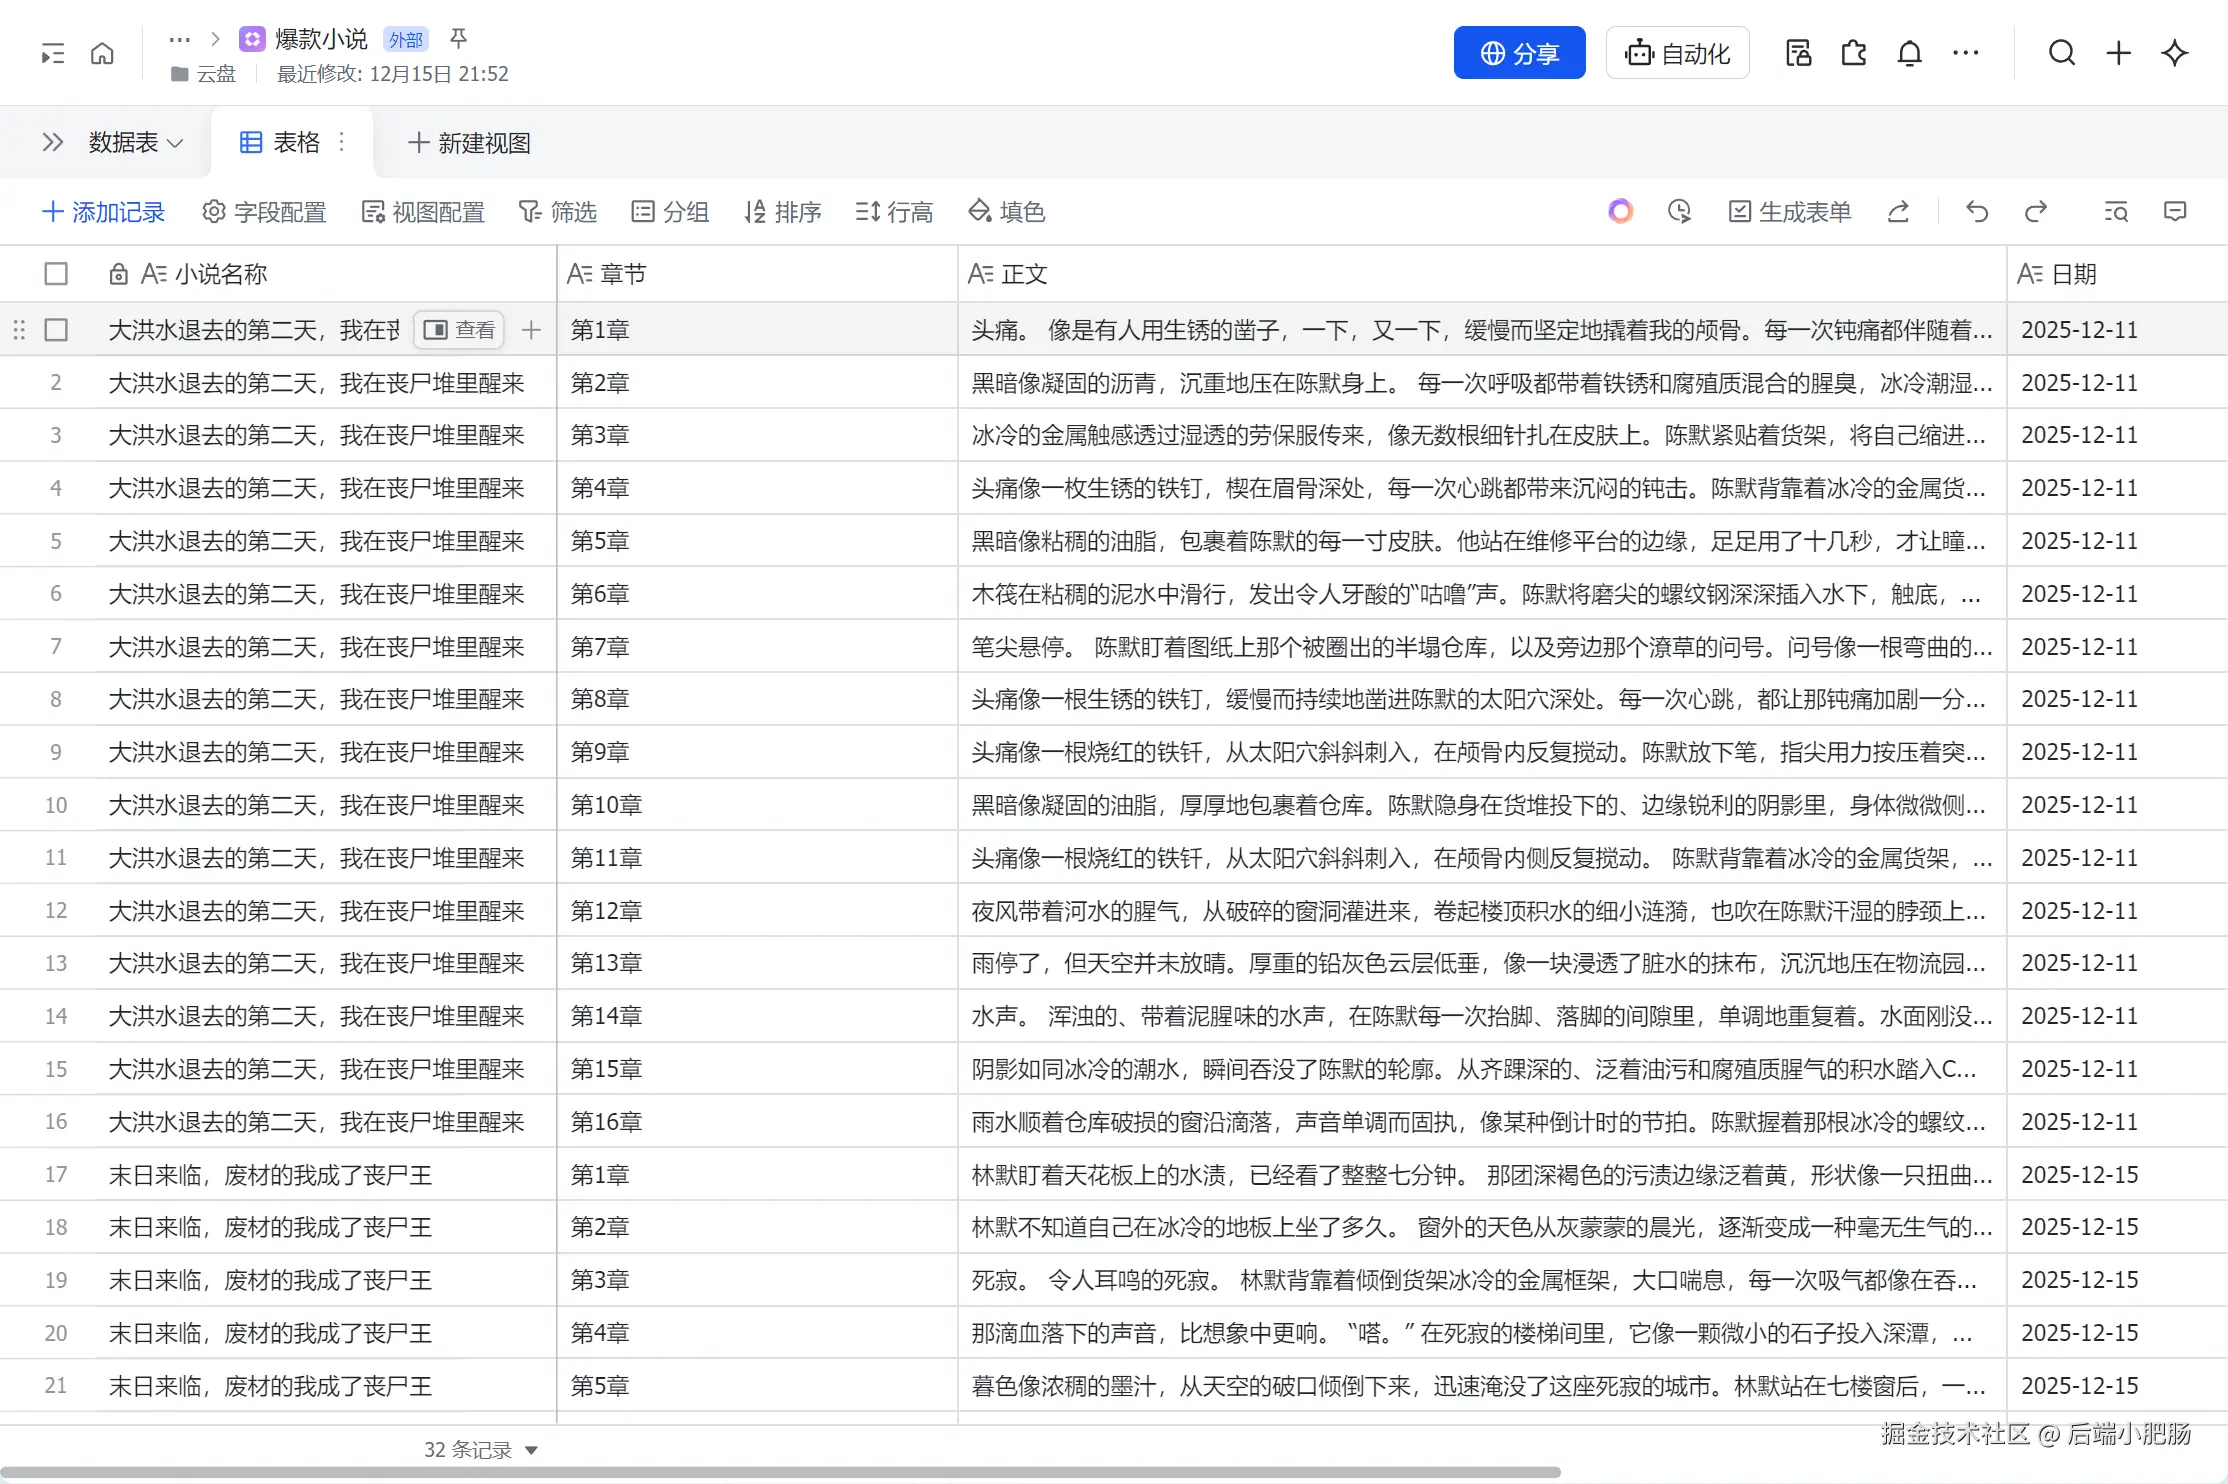Click the colorful AI circle icon

tap(1620, 211)
